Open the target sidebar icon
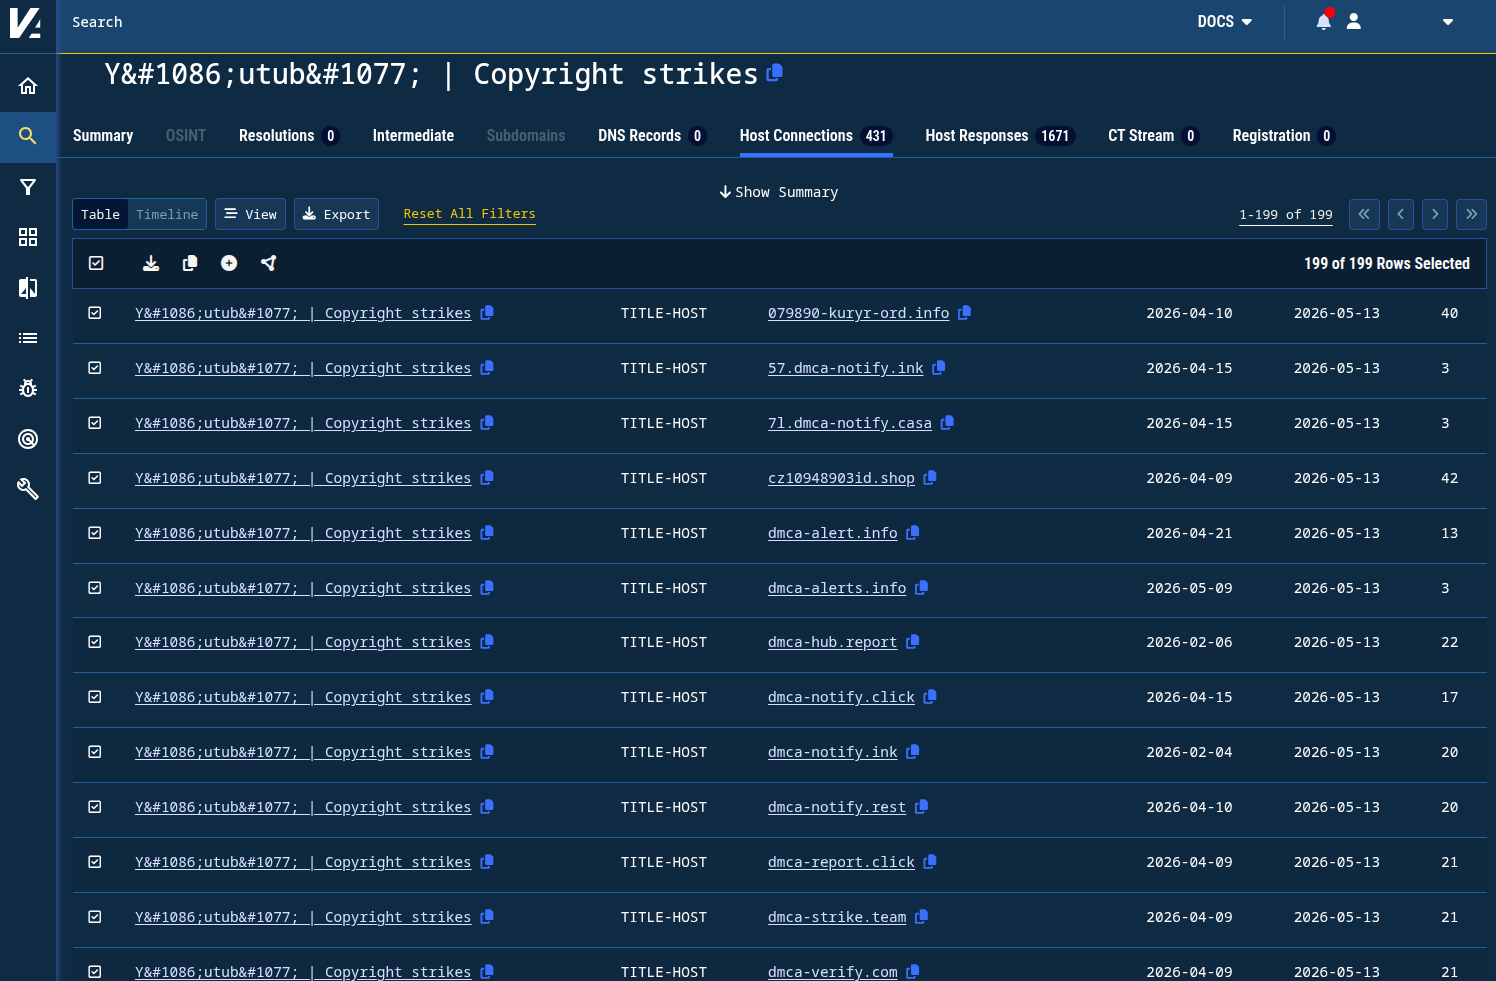The height and width of the screenshot is (981, 1496). [x=28, y=439]
